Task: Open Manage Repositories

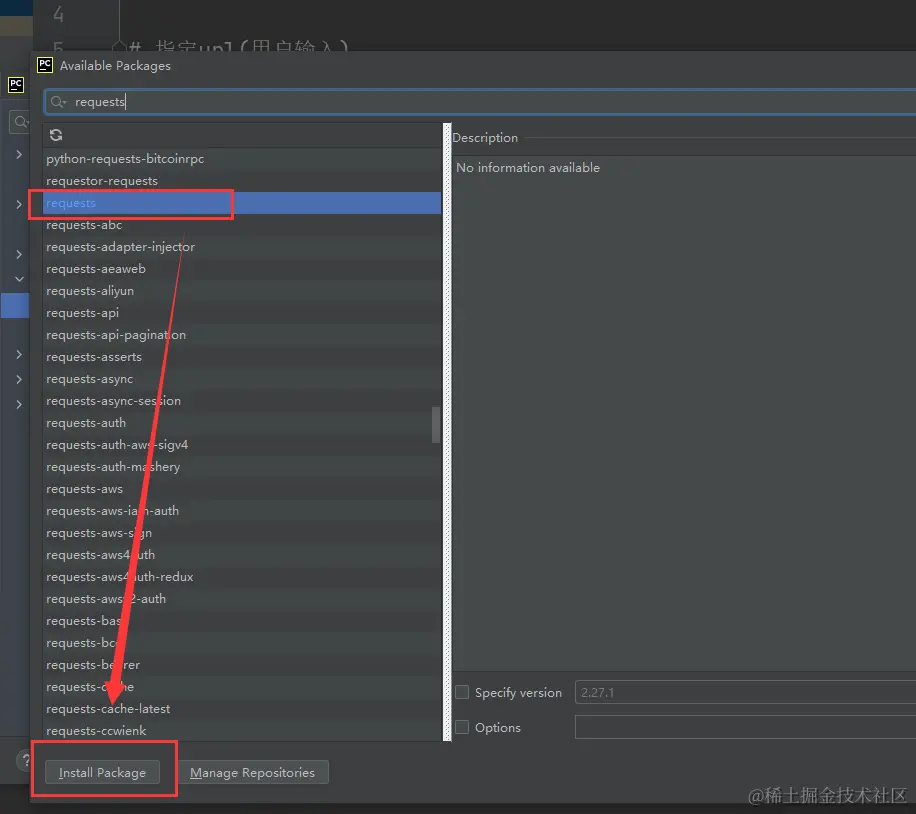Action: click(x=252, y=773)
